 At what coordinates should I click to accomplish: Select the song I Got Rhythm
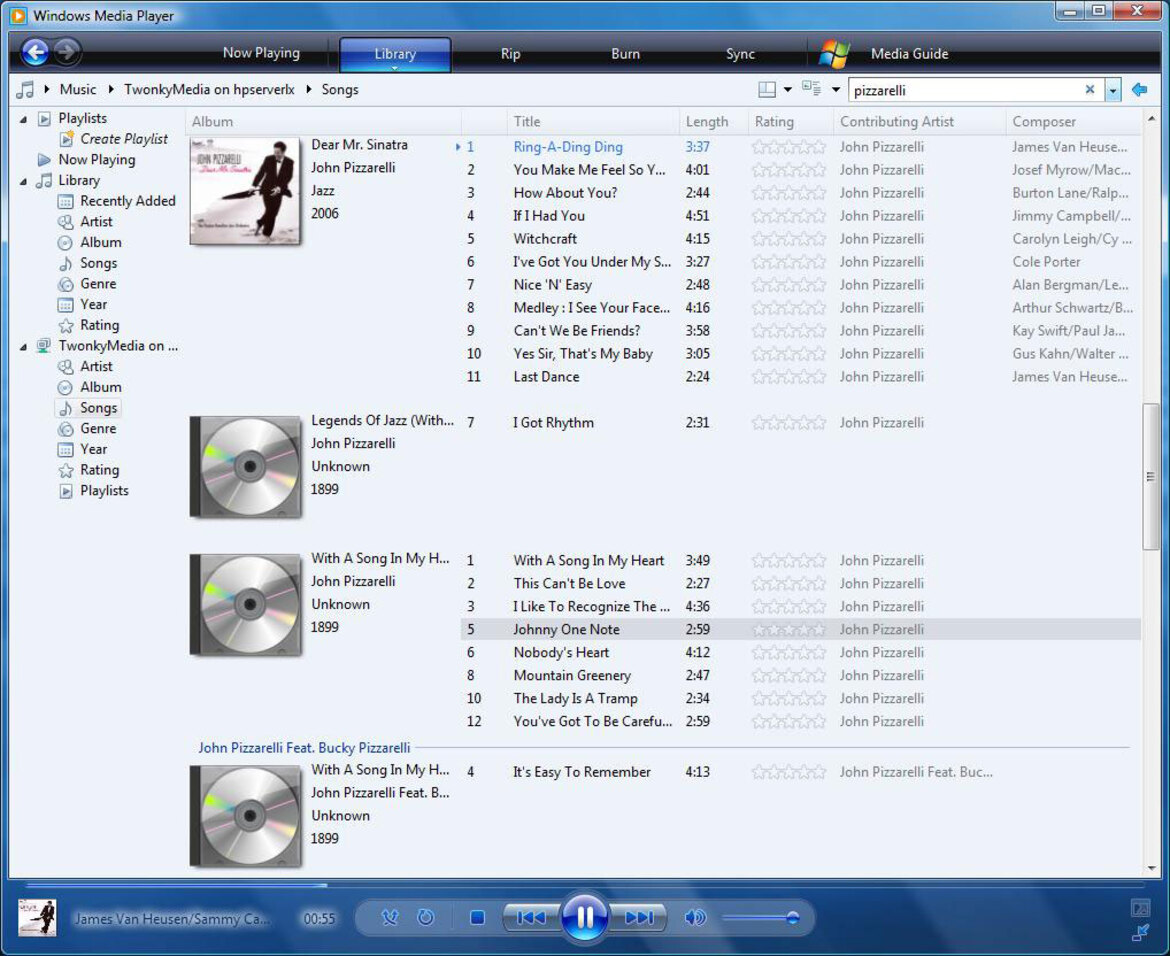553,422
